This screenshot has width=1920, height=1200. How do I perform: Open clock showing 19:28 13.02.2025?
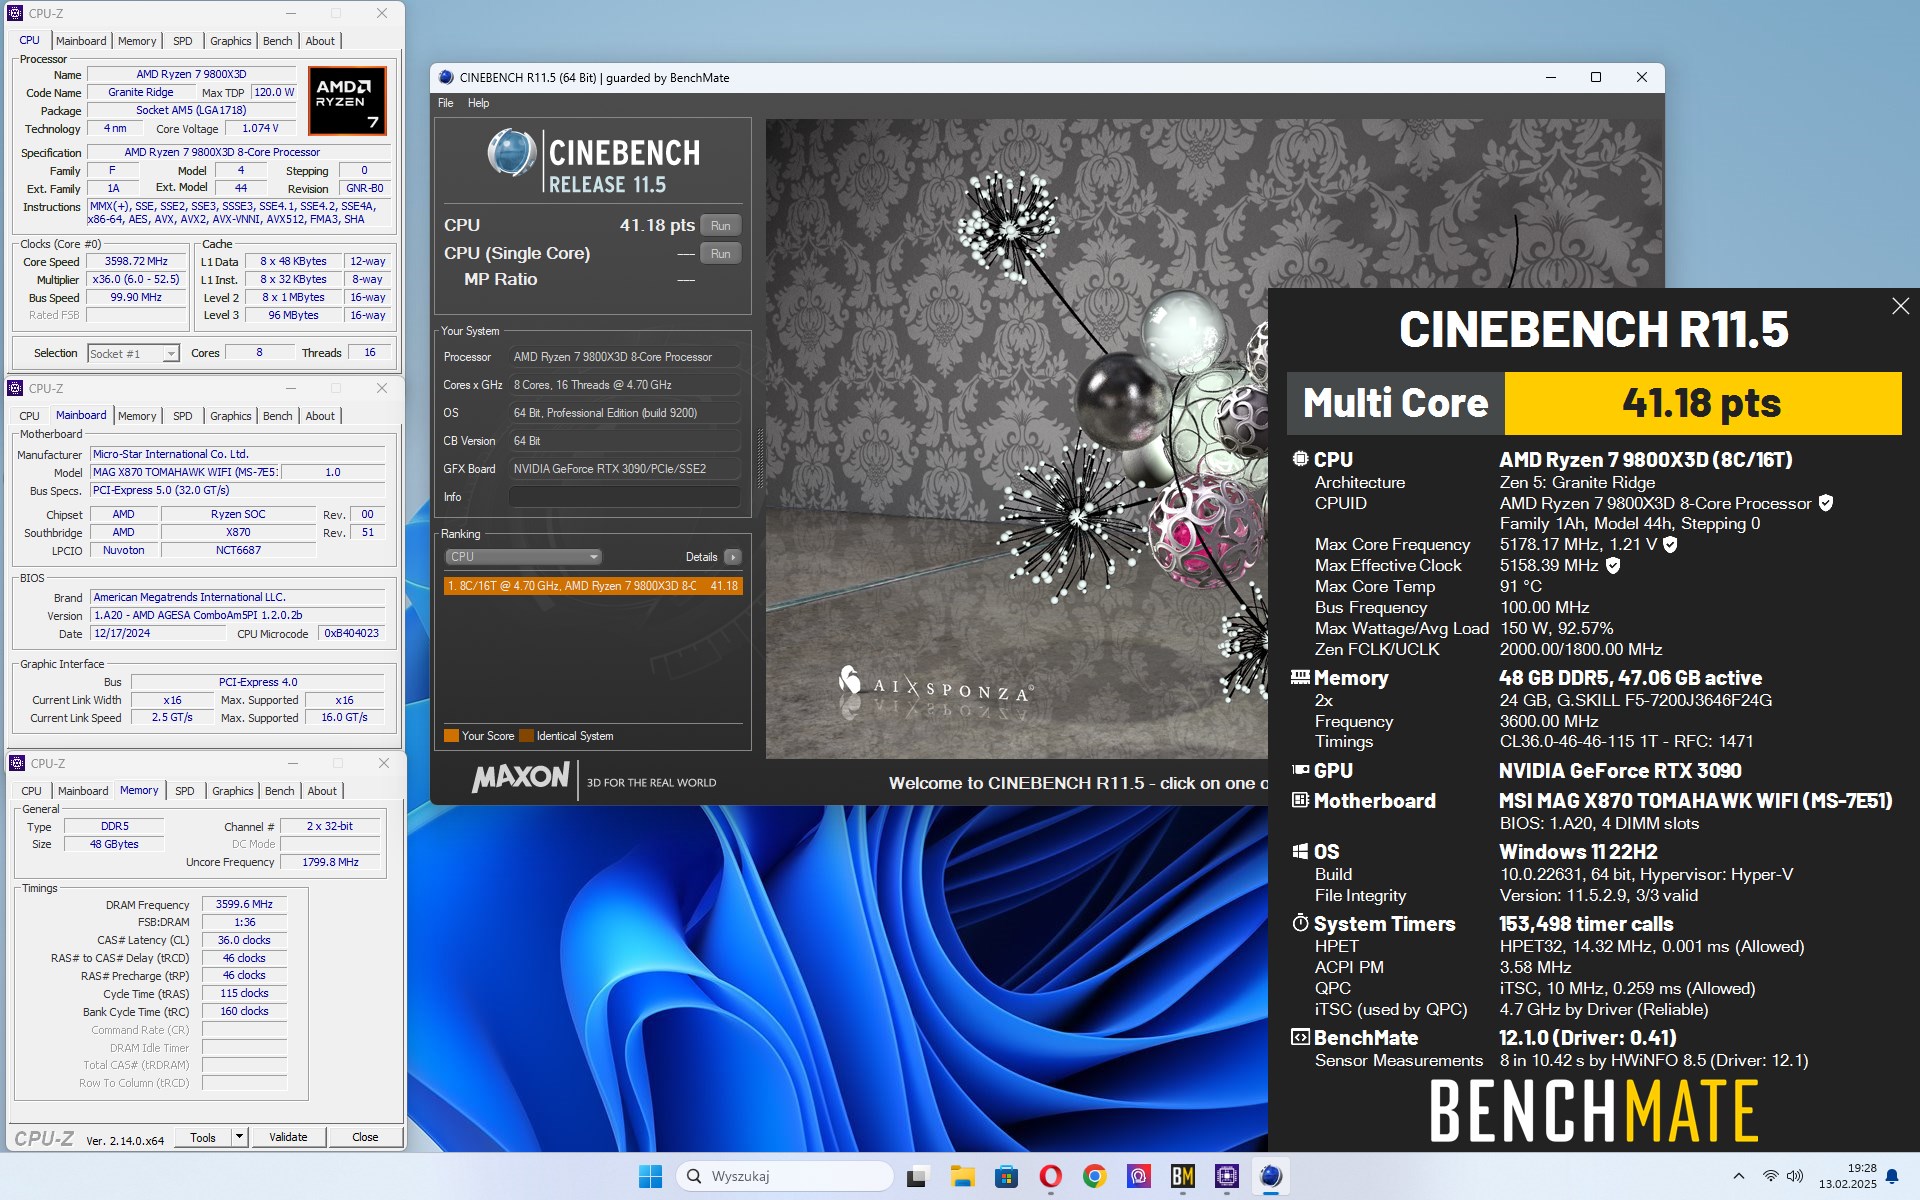pos(1847,1176)
